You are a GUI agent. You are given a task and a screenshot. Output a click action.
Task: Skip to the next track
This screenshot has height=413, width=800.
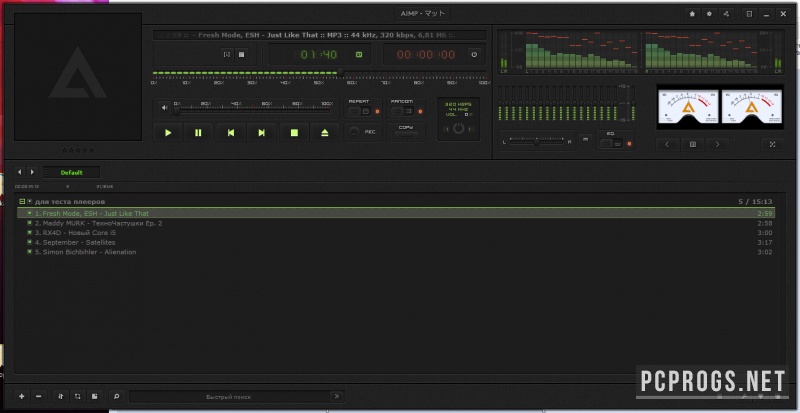[x=261, y=133]
